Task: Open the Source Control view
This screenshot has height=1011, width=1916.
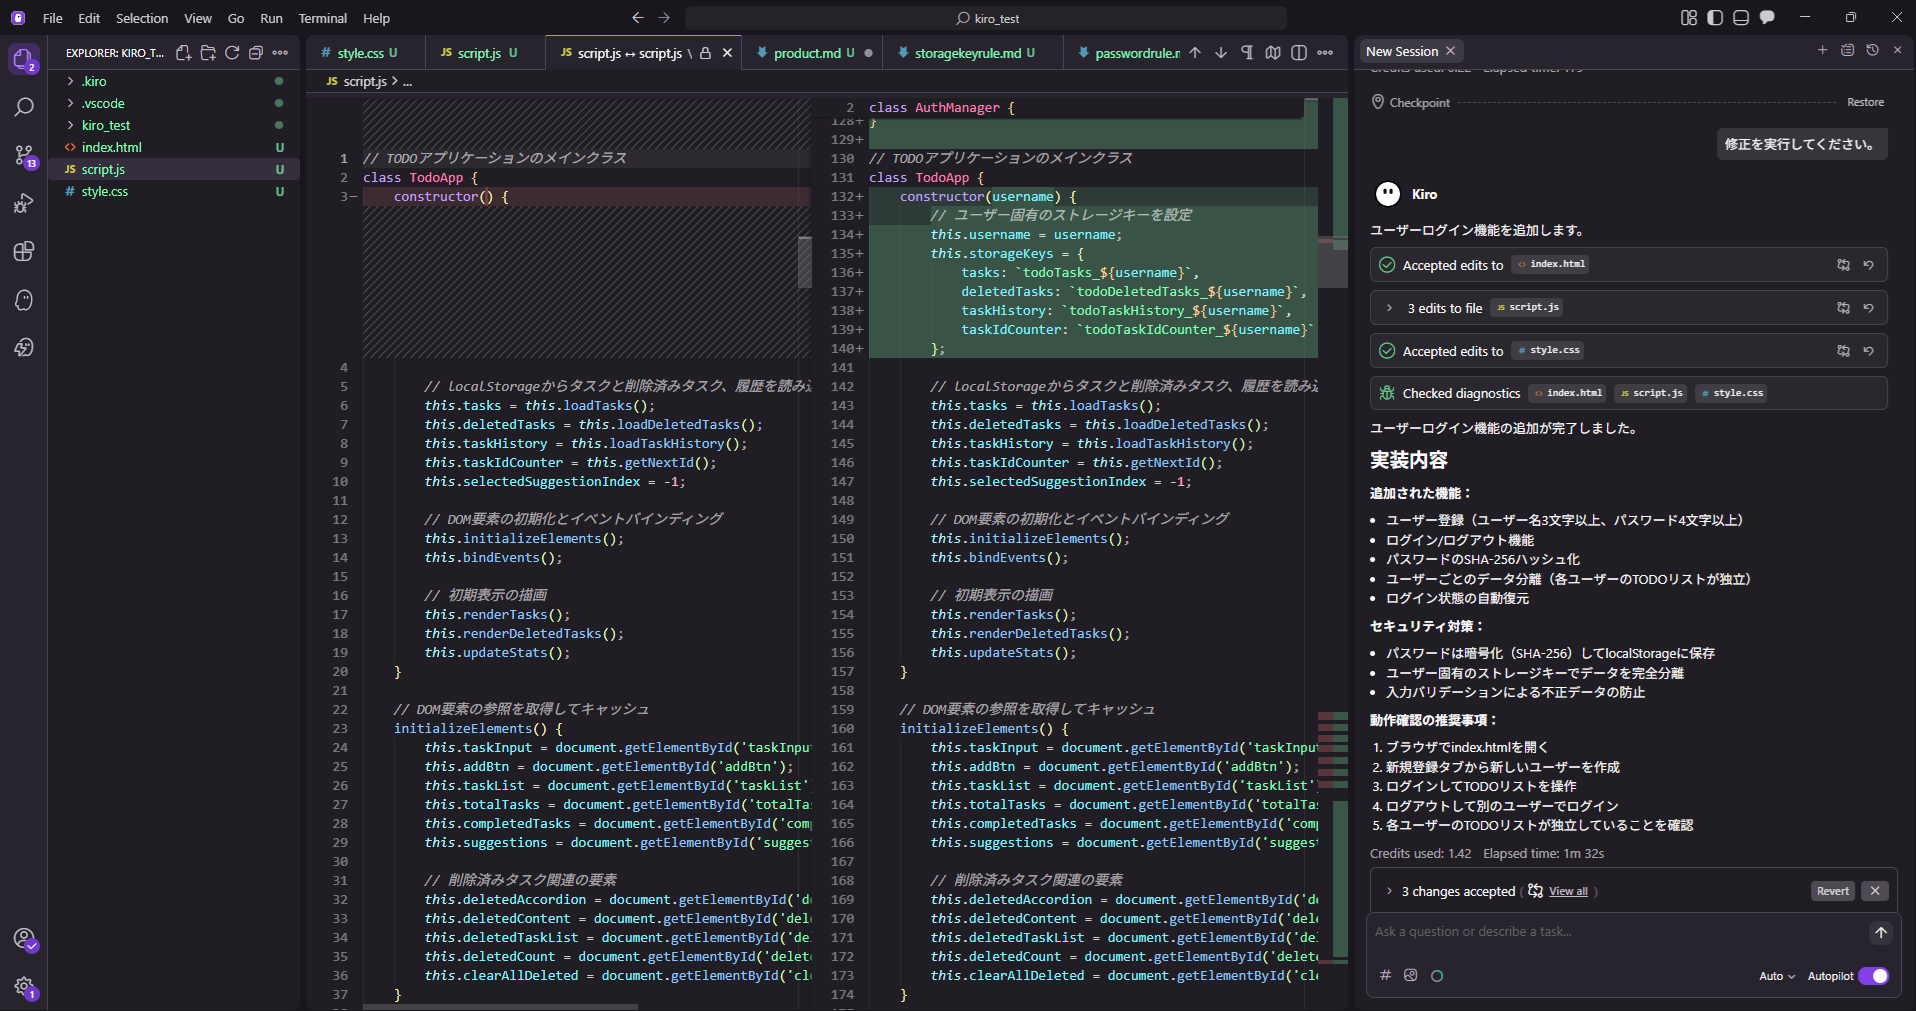Action: coord(24,155)
